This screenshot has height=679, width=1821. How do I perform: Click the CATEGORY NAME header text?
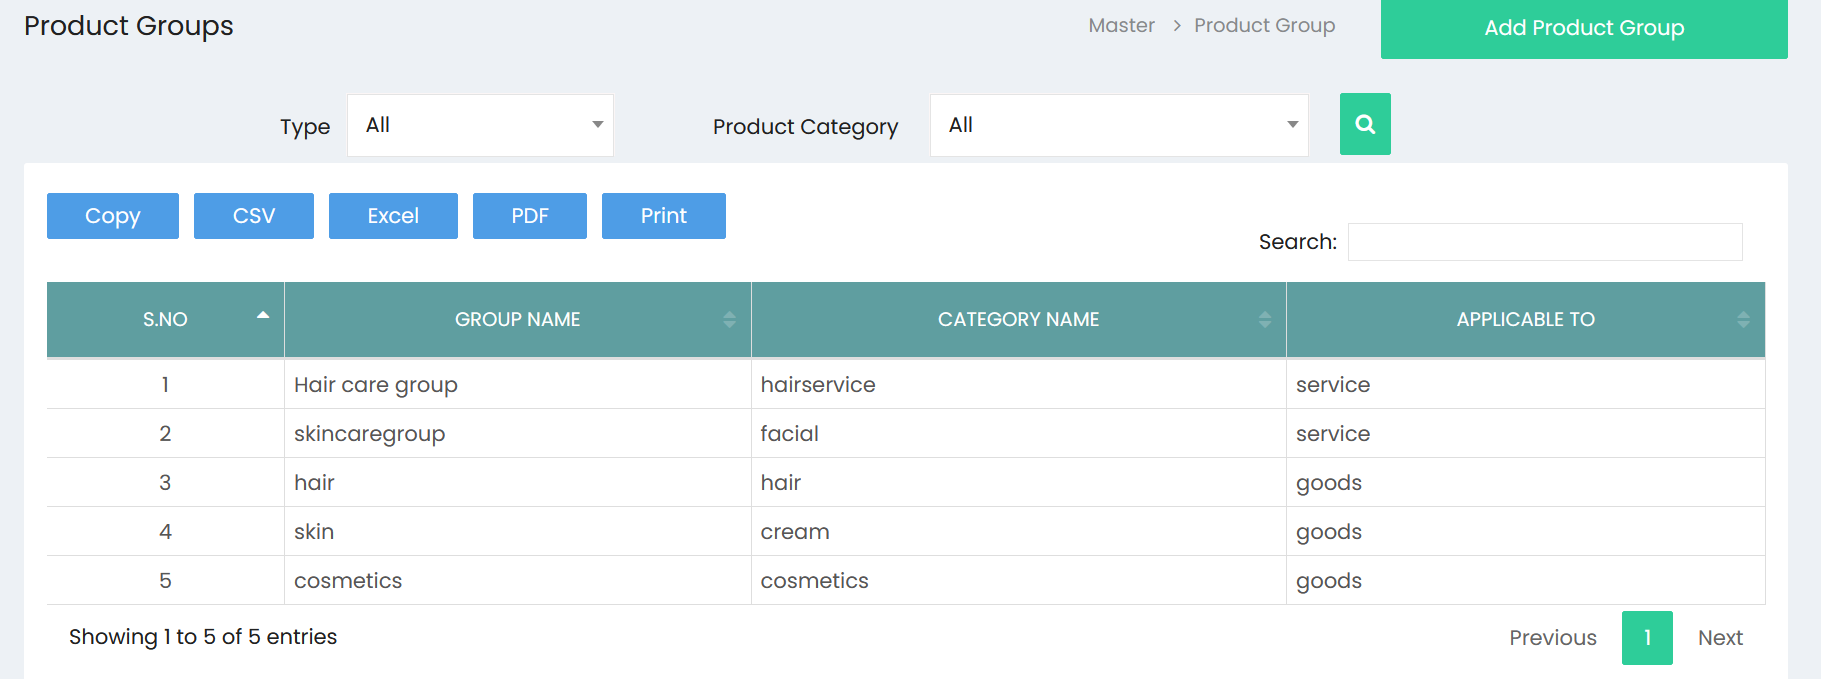pyautogui.click(x=1018, y=319)
